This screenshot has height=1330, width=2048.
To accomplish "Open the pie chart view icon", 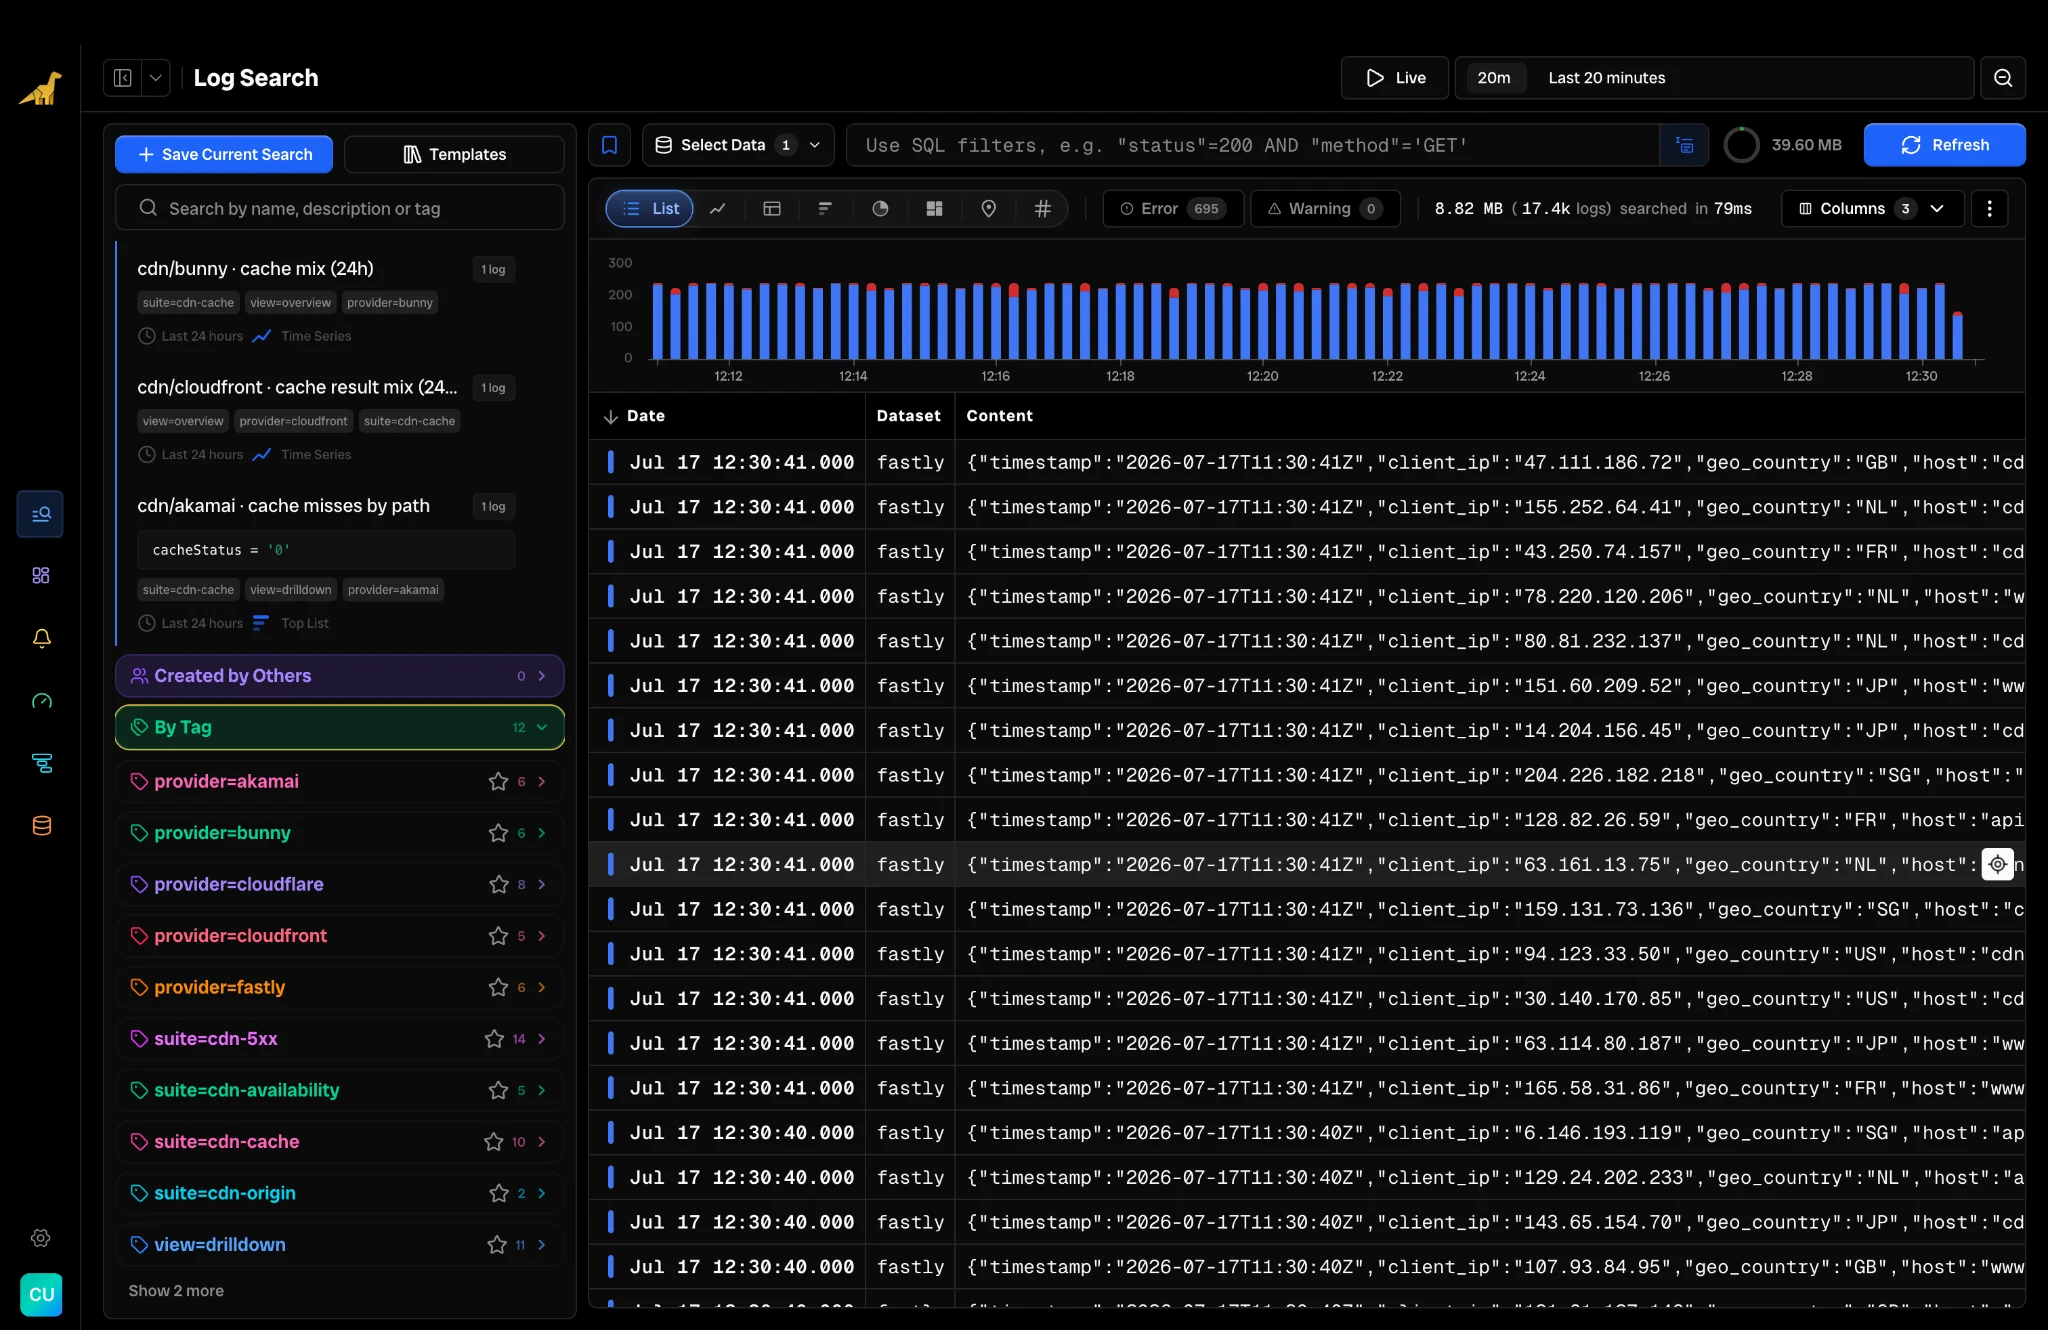I will pyautogui.click(x=880, y=209).
